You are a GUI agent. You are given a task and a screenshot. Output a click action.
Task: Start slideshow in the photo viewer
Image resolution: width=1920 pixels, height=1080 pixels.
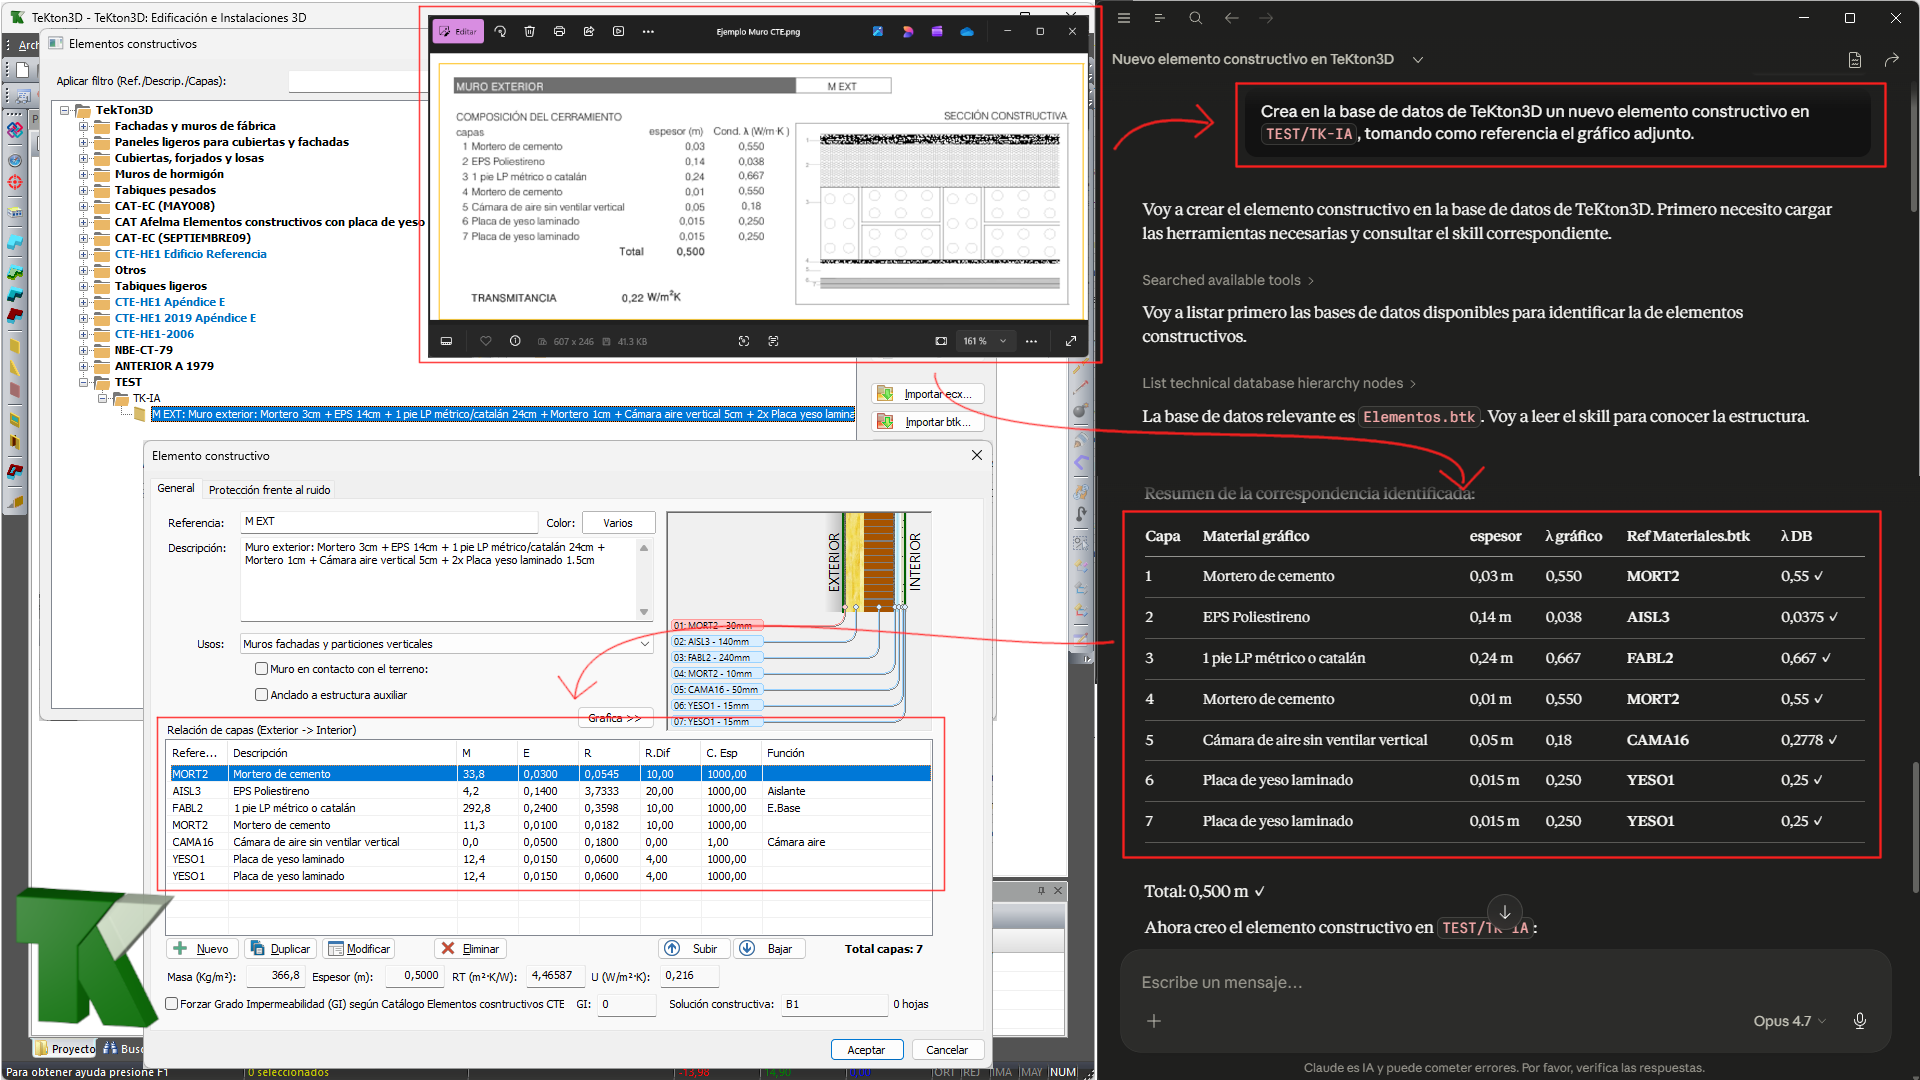pyautogui.click(x=618, y=31)
